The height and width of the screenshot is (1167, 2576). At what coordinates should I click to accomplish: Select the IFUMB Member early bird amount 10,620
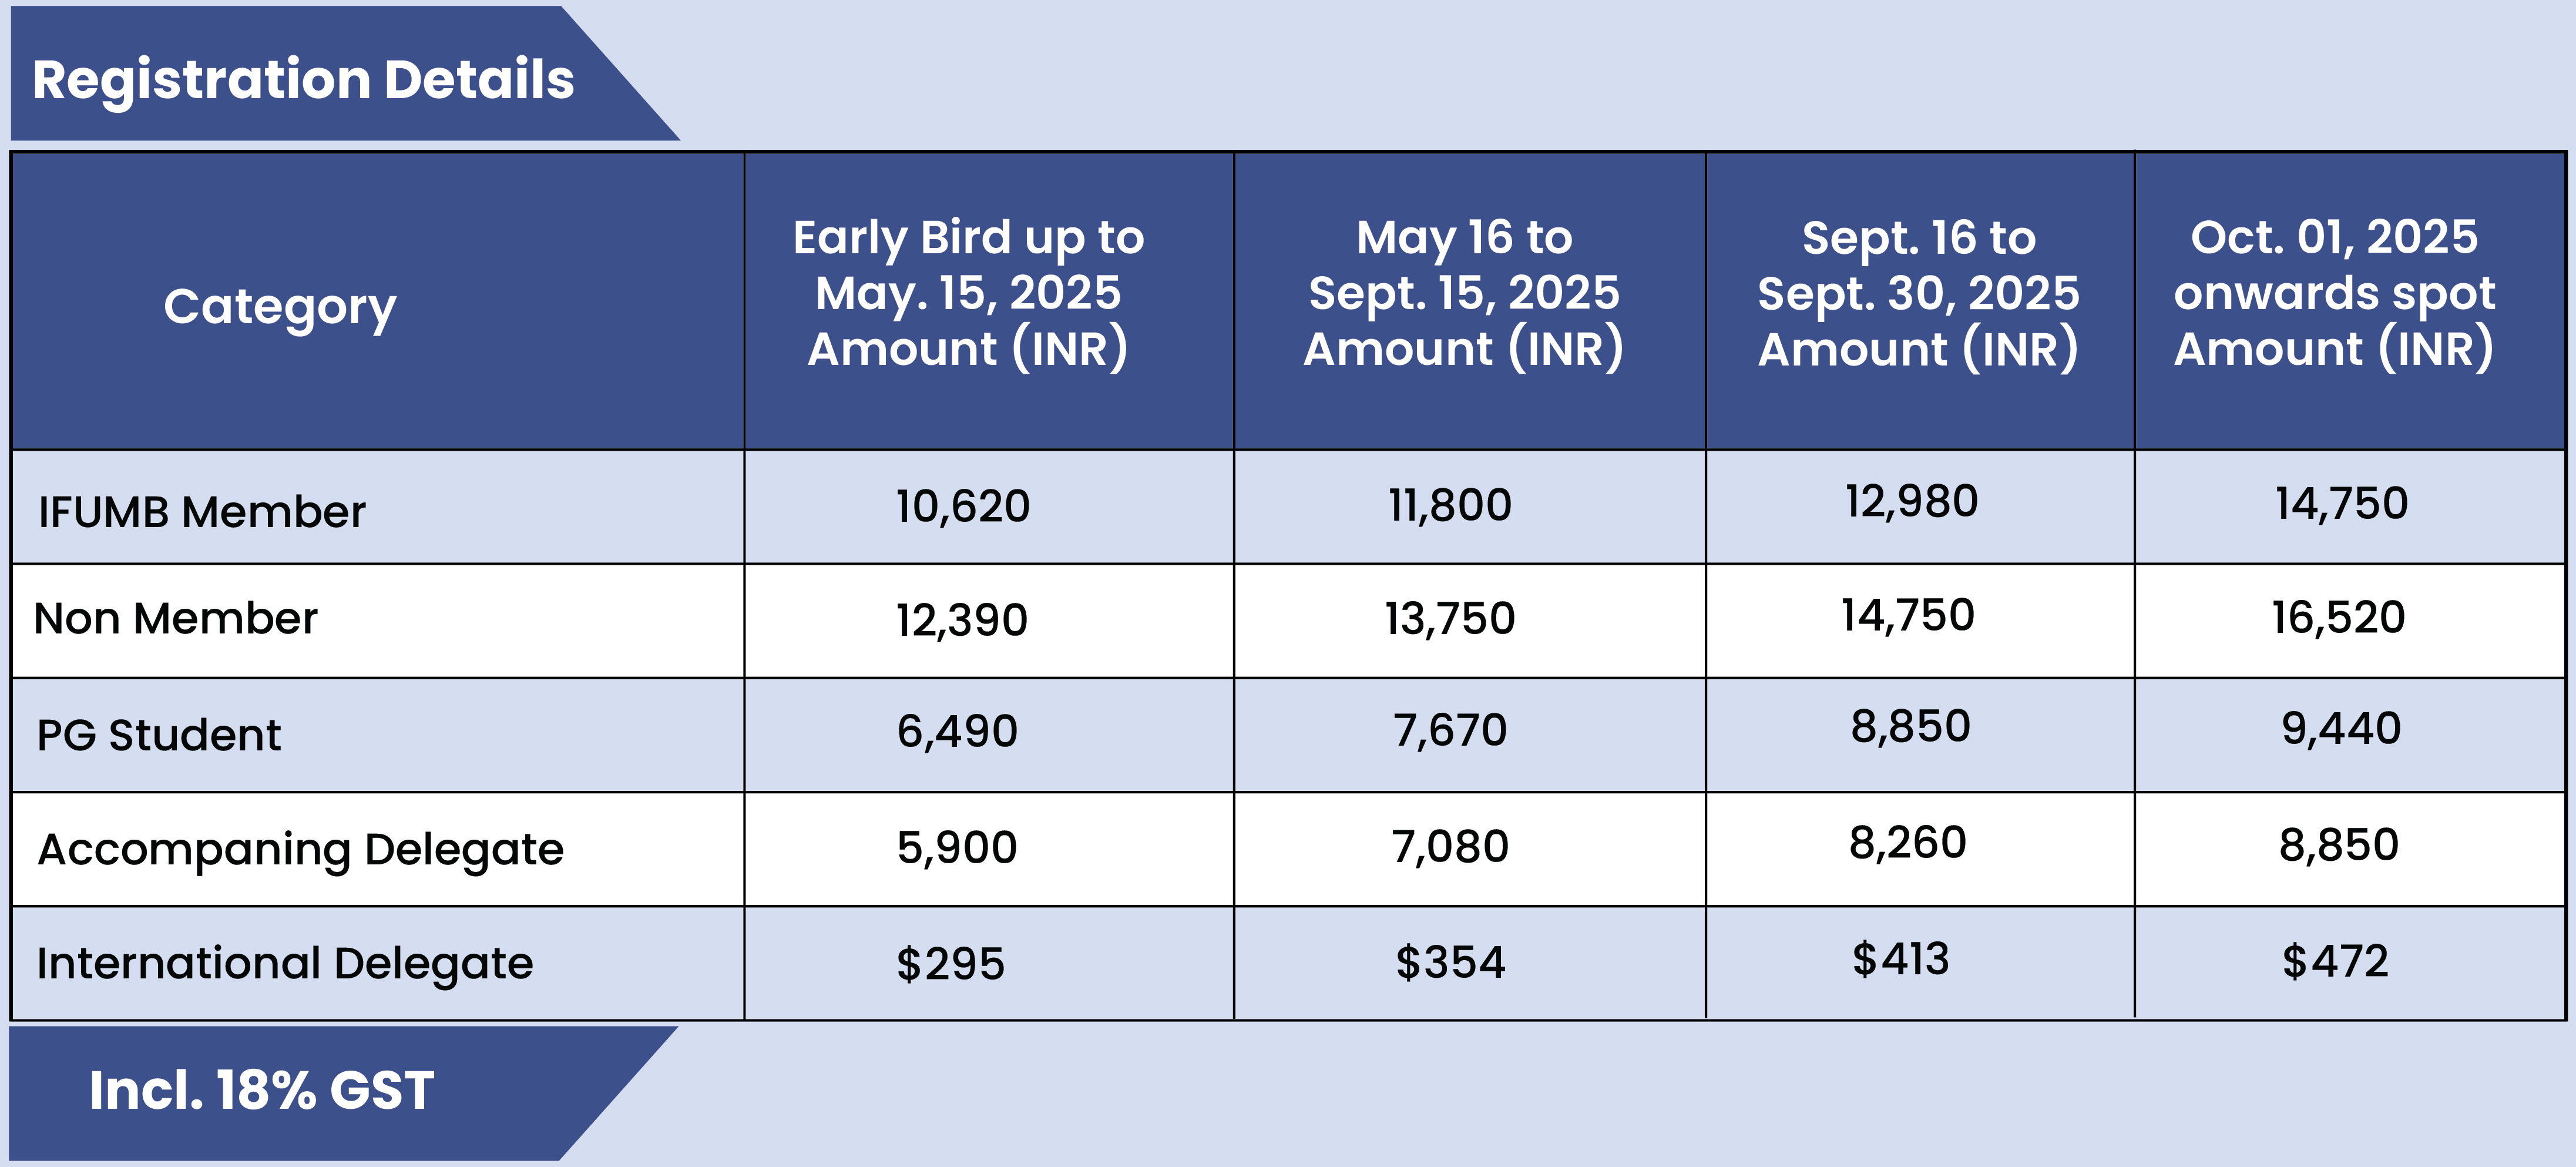click(962, 506)
